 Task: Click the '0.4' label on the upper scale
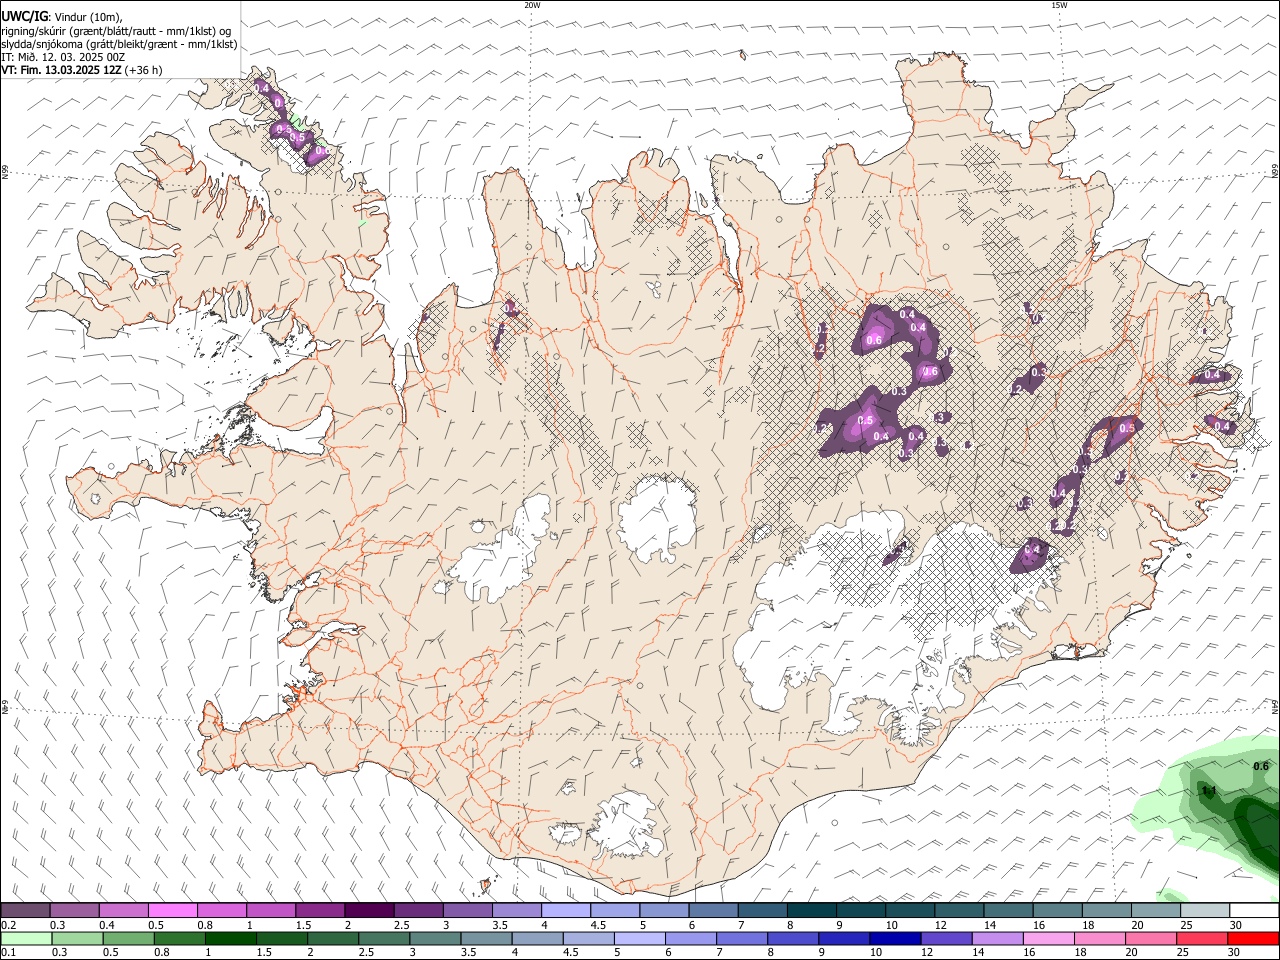tap(106, 925)
